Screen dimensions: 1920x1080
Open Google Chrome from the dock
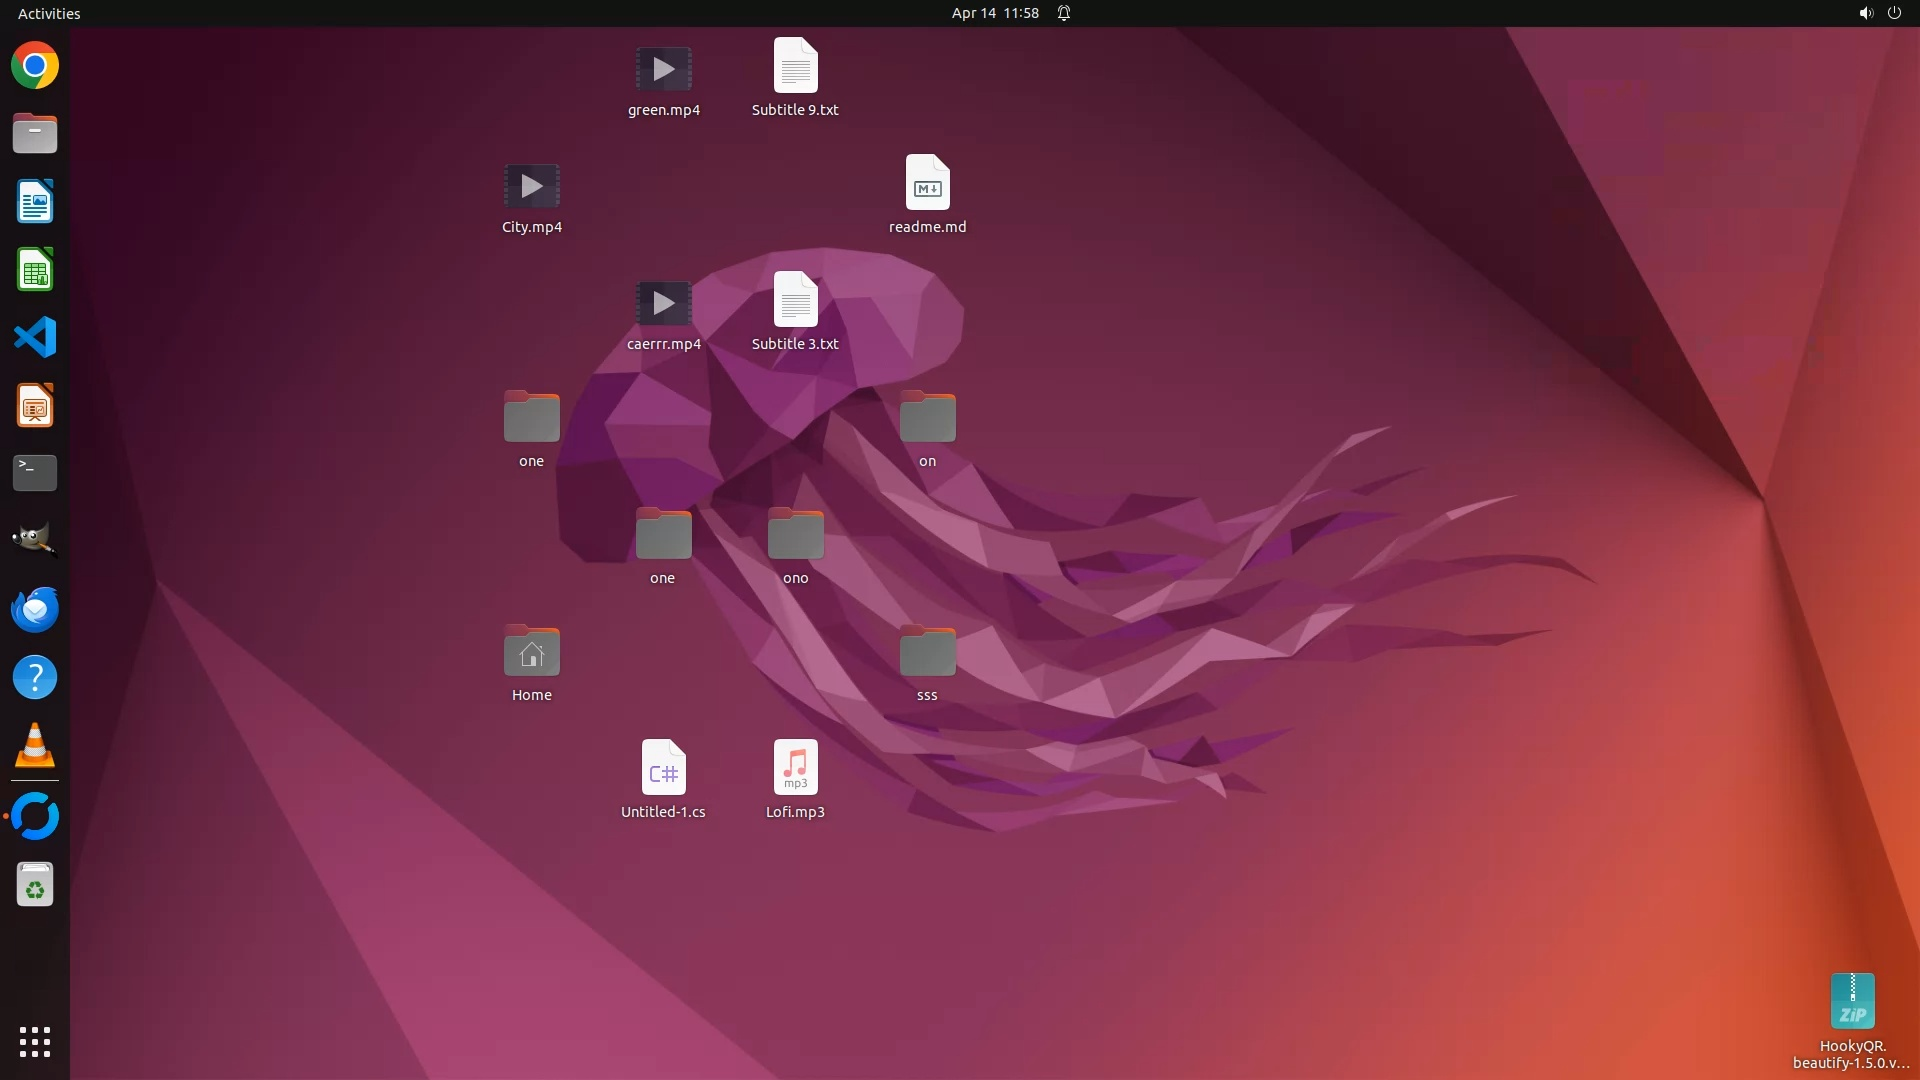pyautogui.click(x=35, y=66)
